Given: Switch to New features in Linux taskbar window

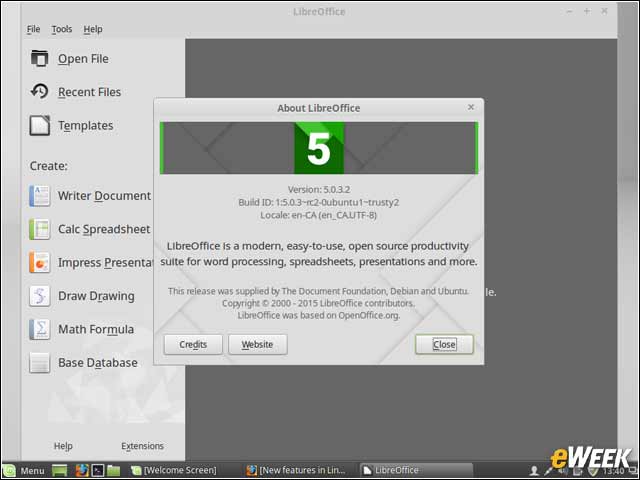Looking at the screenshot, I should tap(296, 471).
